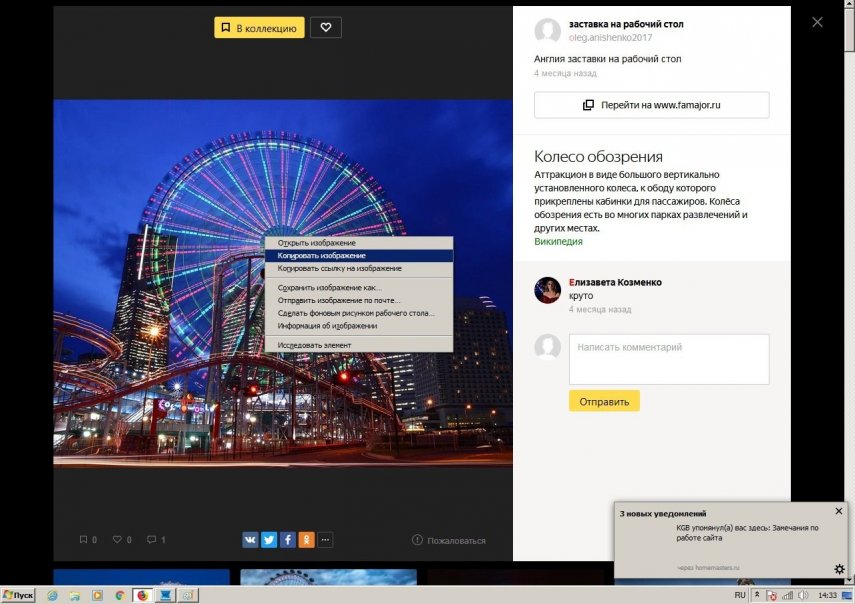Expand more sharing options with ellipsis button
The height and width of the screenshot is (604, 855).
[x=325, y=540]
